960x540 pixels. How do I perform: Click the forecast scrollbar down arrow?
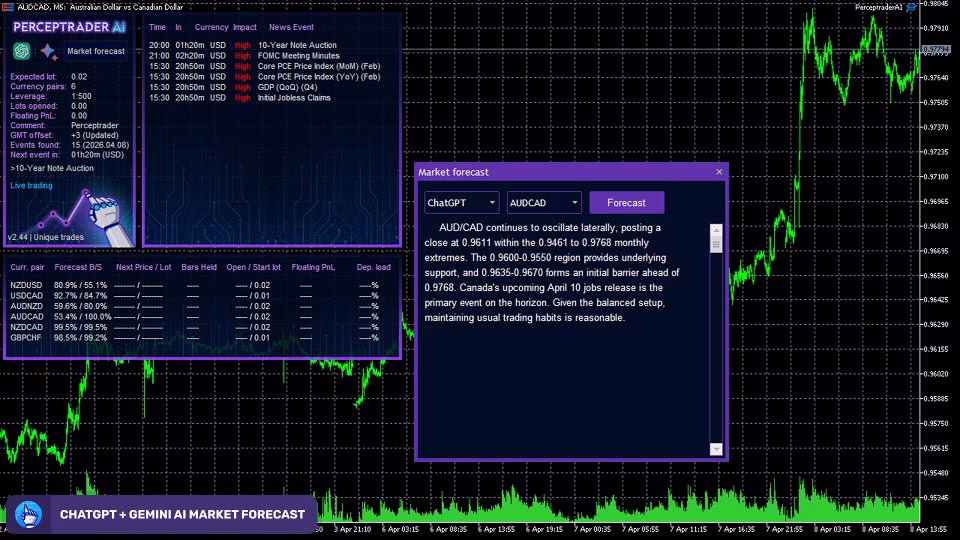point(716,449)
